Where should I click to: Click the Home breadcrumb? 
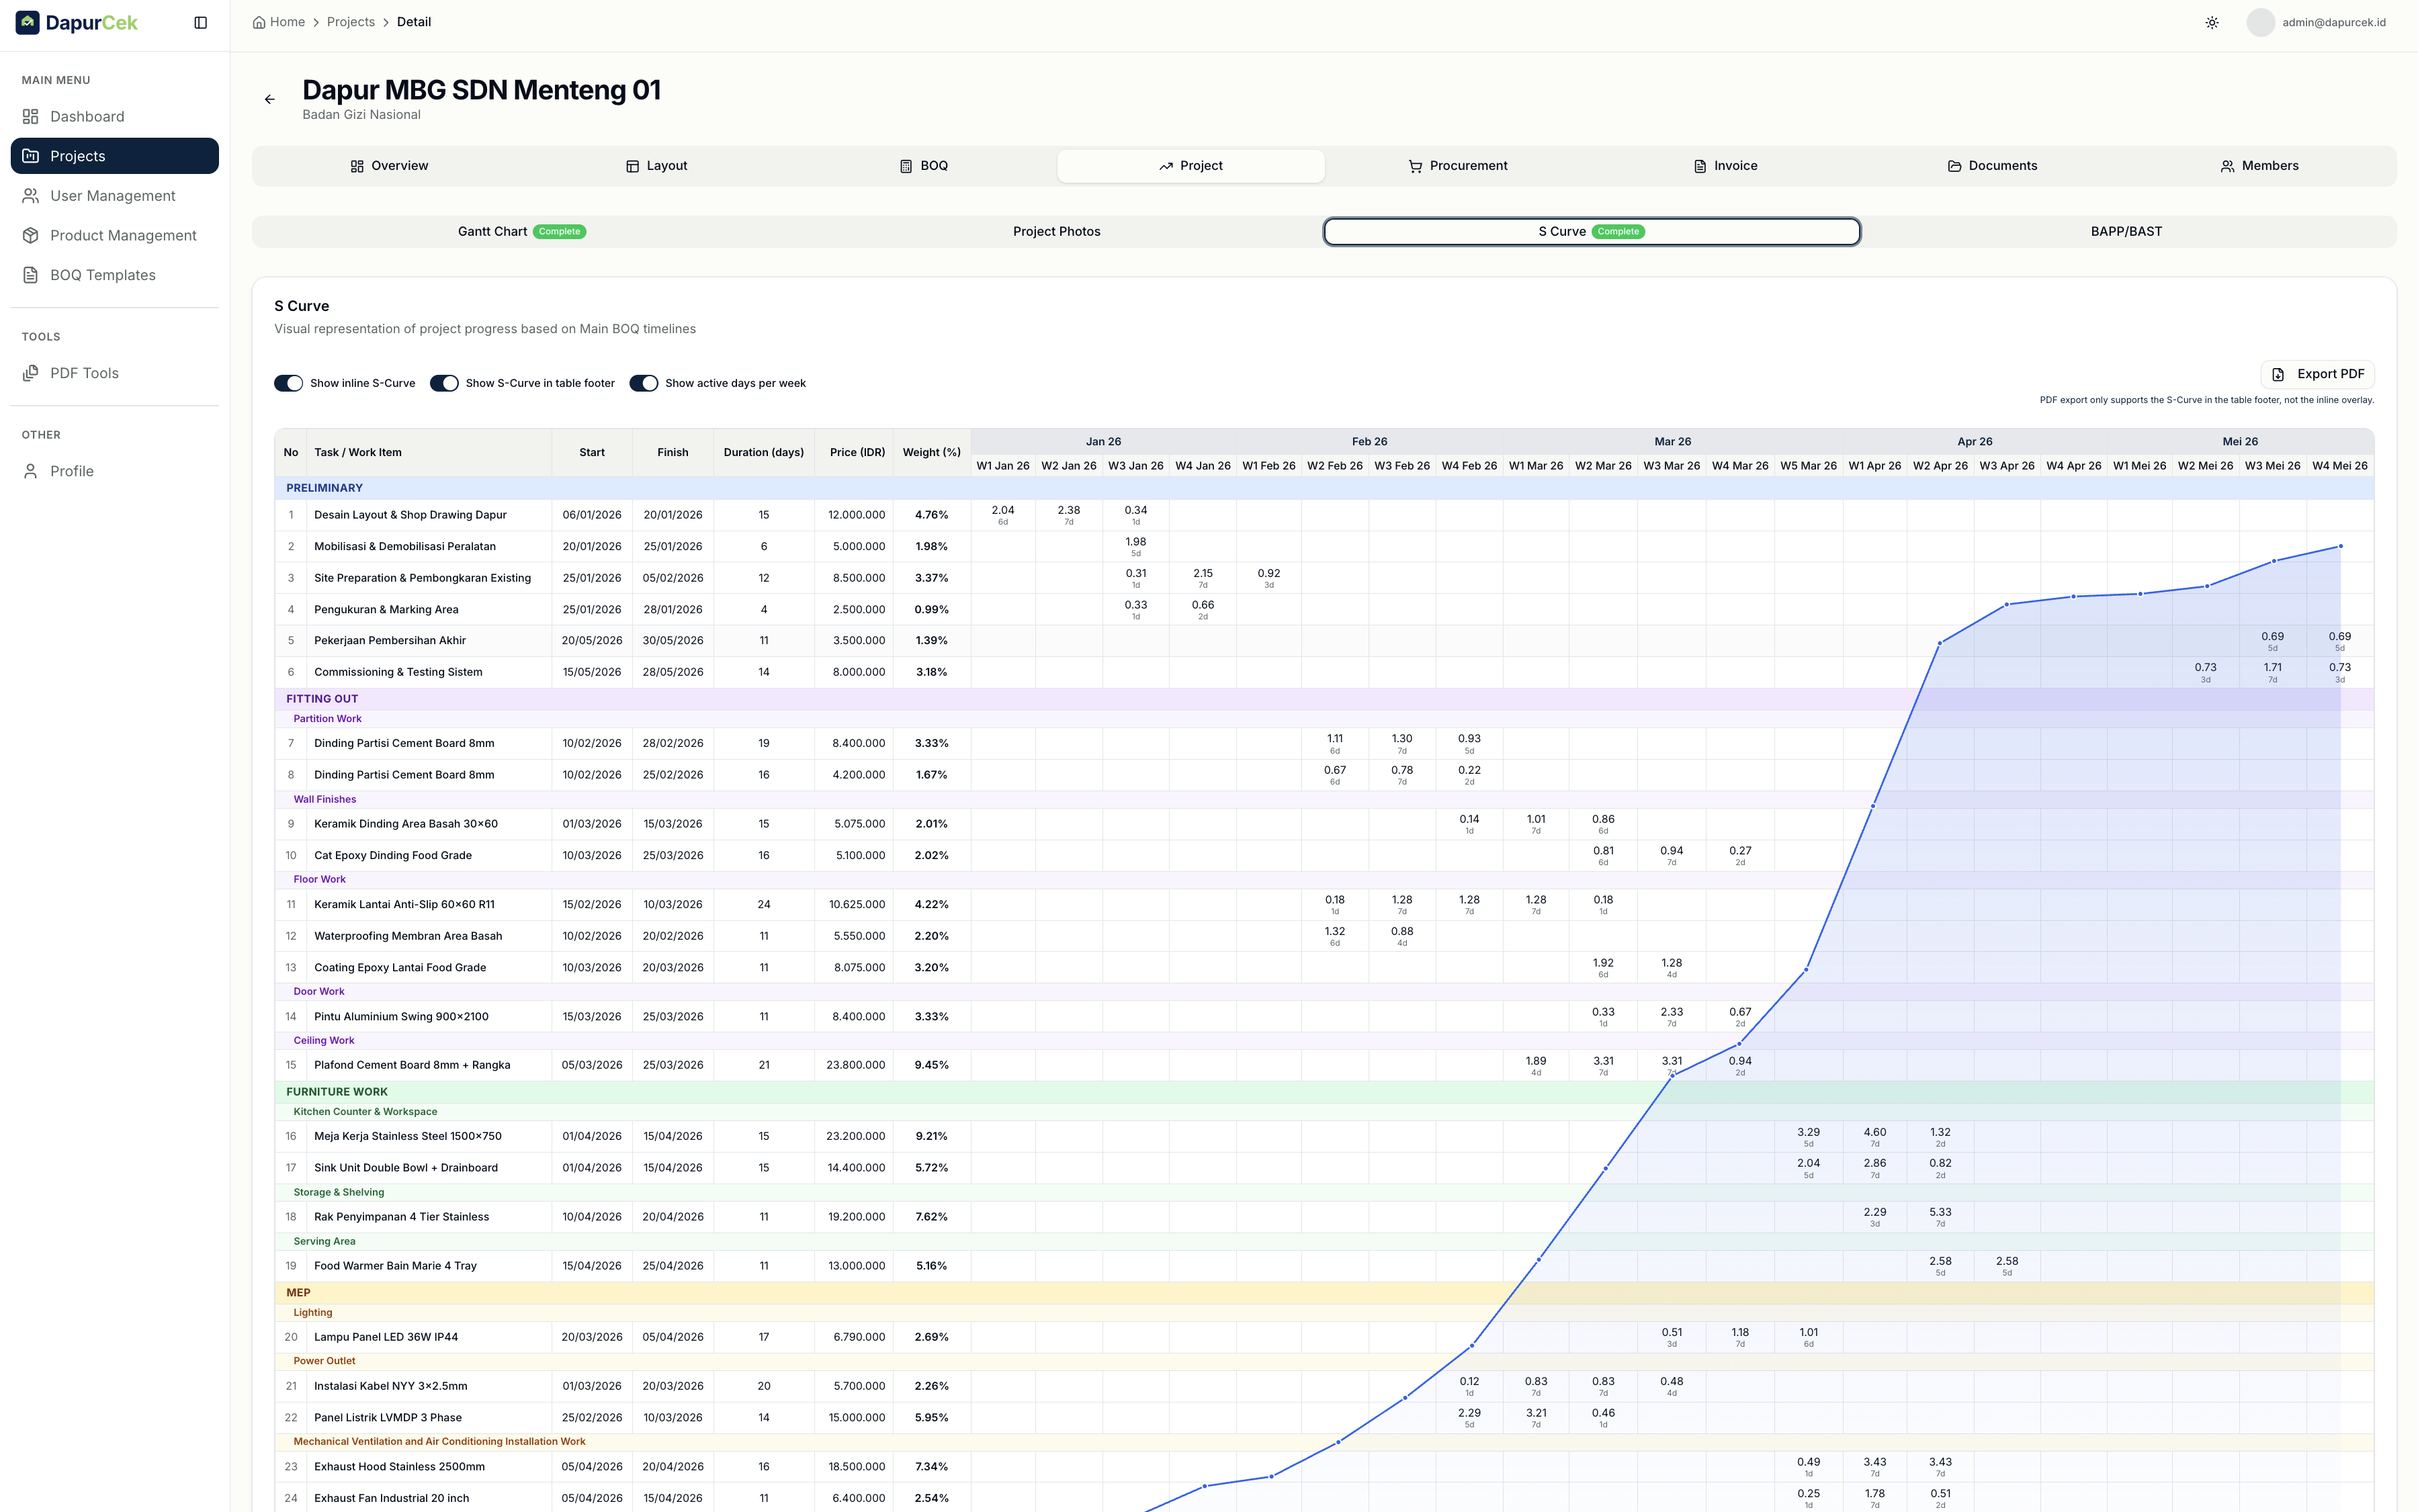(279, 22)
